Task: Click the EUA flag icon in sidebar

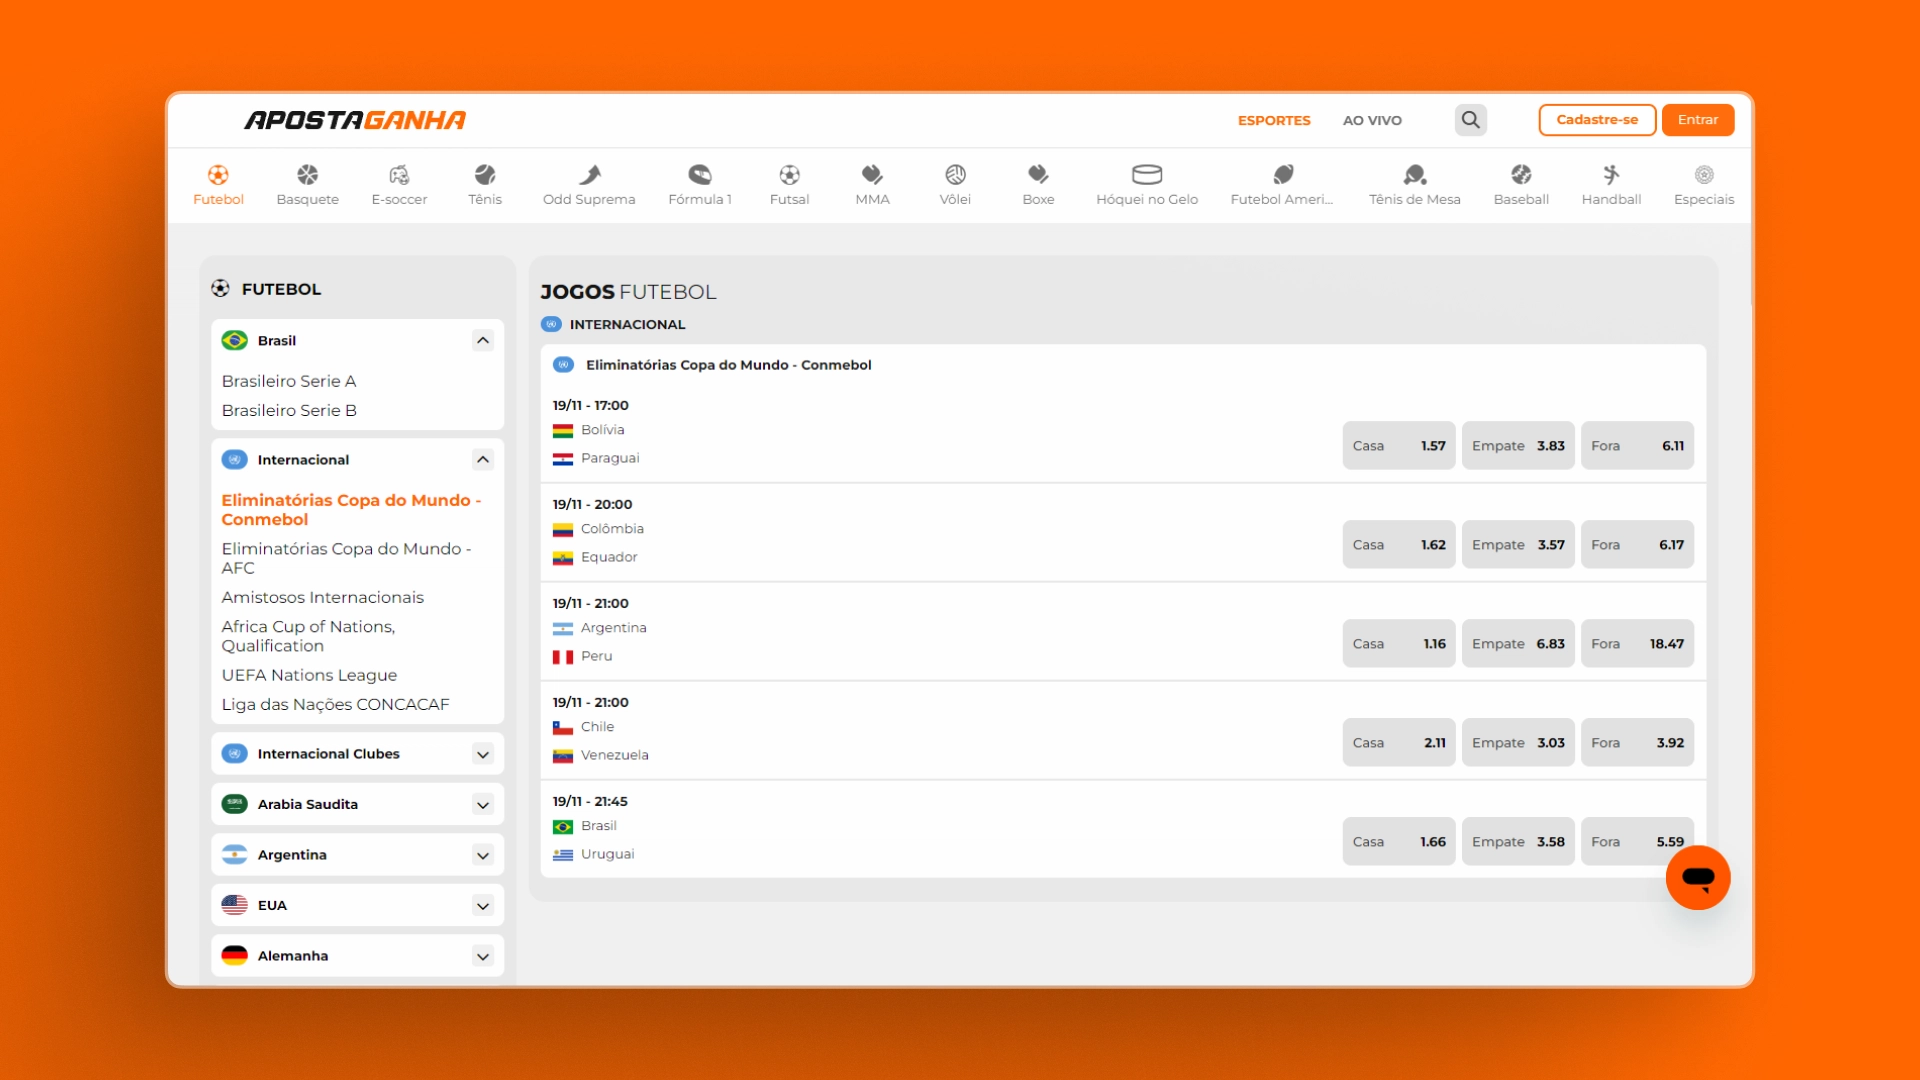Action: [235, 905]
